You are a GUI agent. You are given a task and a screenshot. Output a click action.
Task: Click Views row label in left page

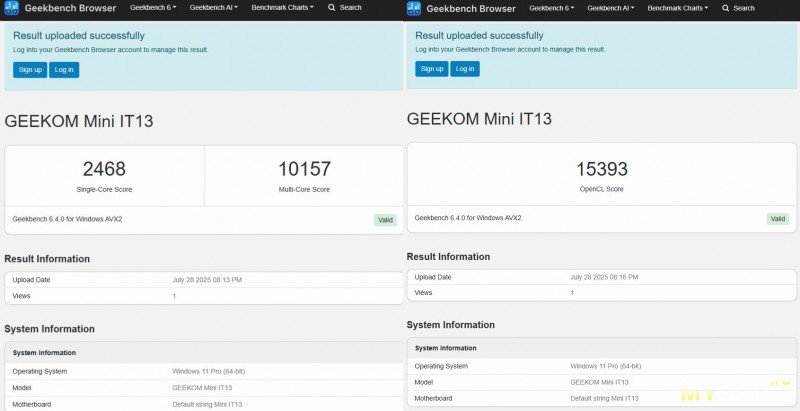click(21, 296)
